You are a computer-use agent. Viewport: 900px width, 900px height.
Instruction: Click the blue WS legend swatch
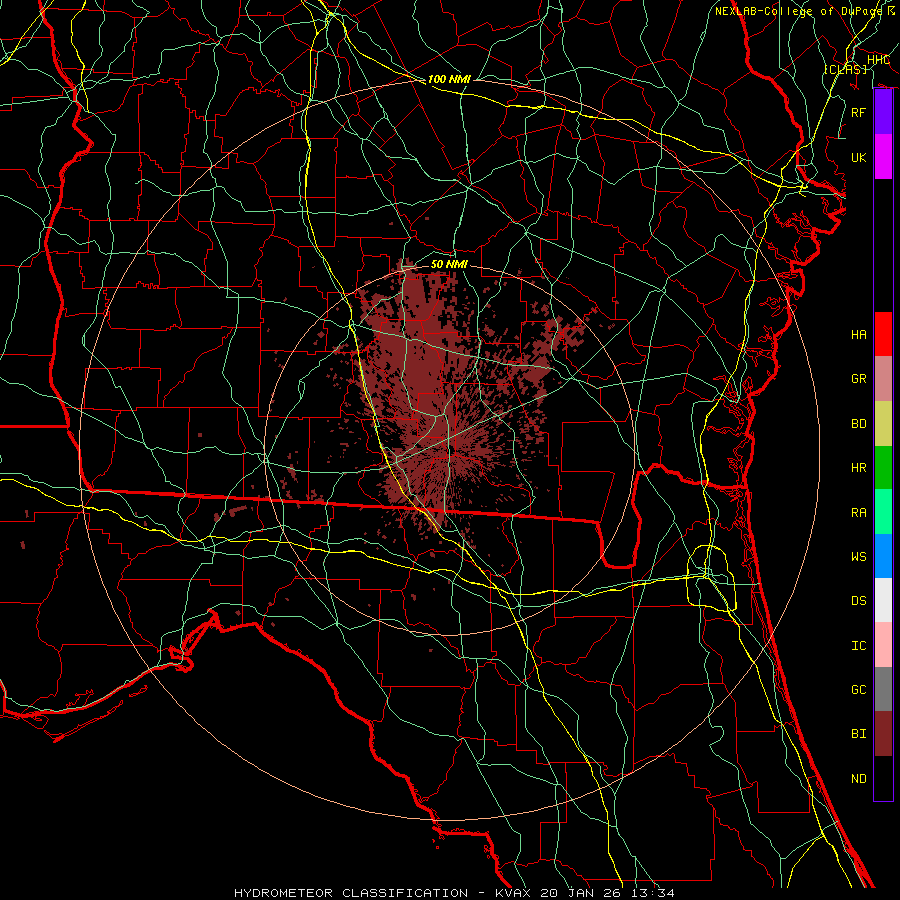tap(883, 556)
